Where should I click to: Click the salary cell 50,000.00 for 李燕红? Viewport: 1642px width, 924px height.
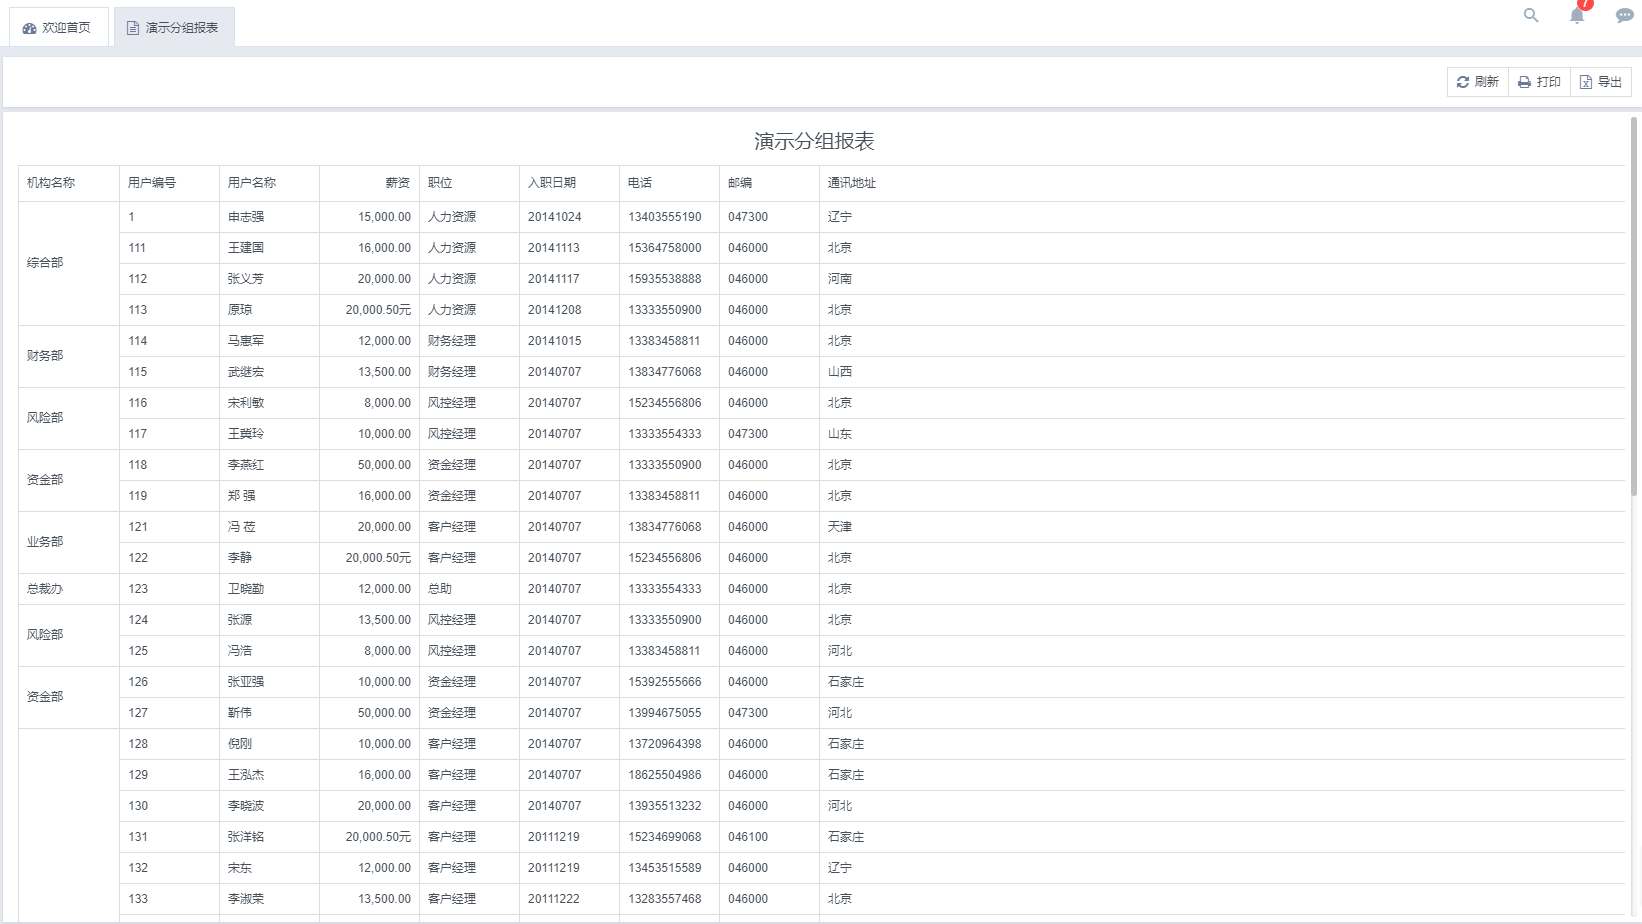tap(384, 465)
